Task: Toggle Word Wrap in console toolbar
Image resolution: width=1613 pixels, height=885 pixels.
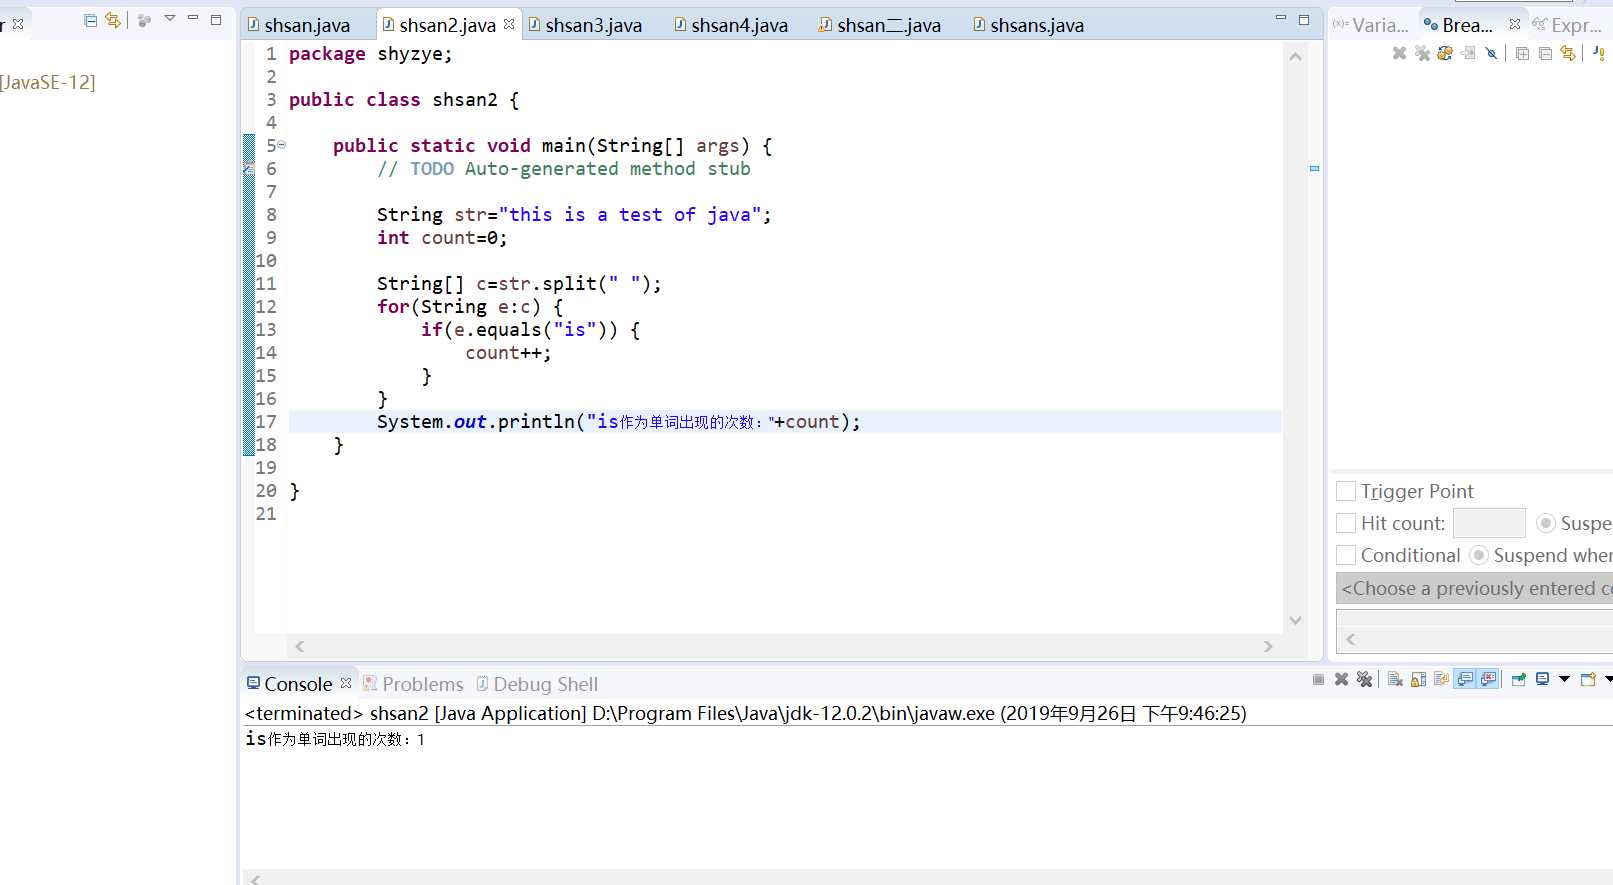Action: click(x=1441, y=679)
